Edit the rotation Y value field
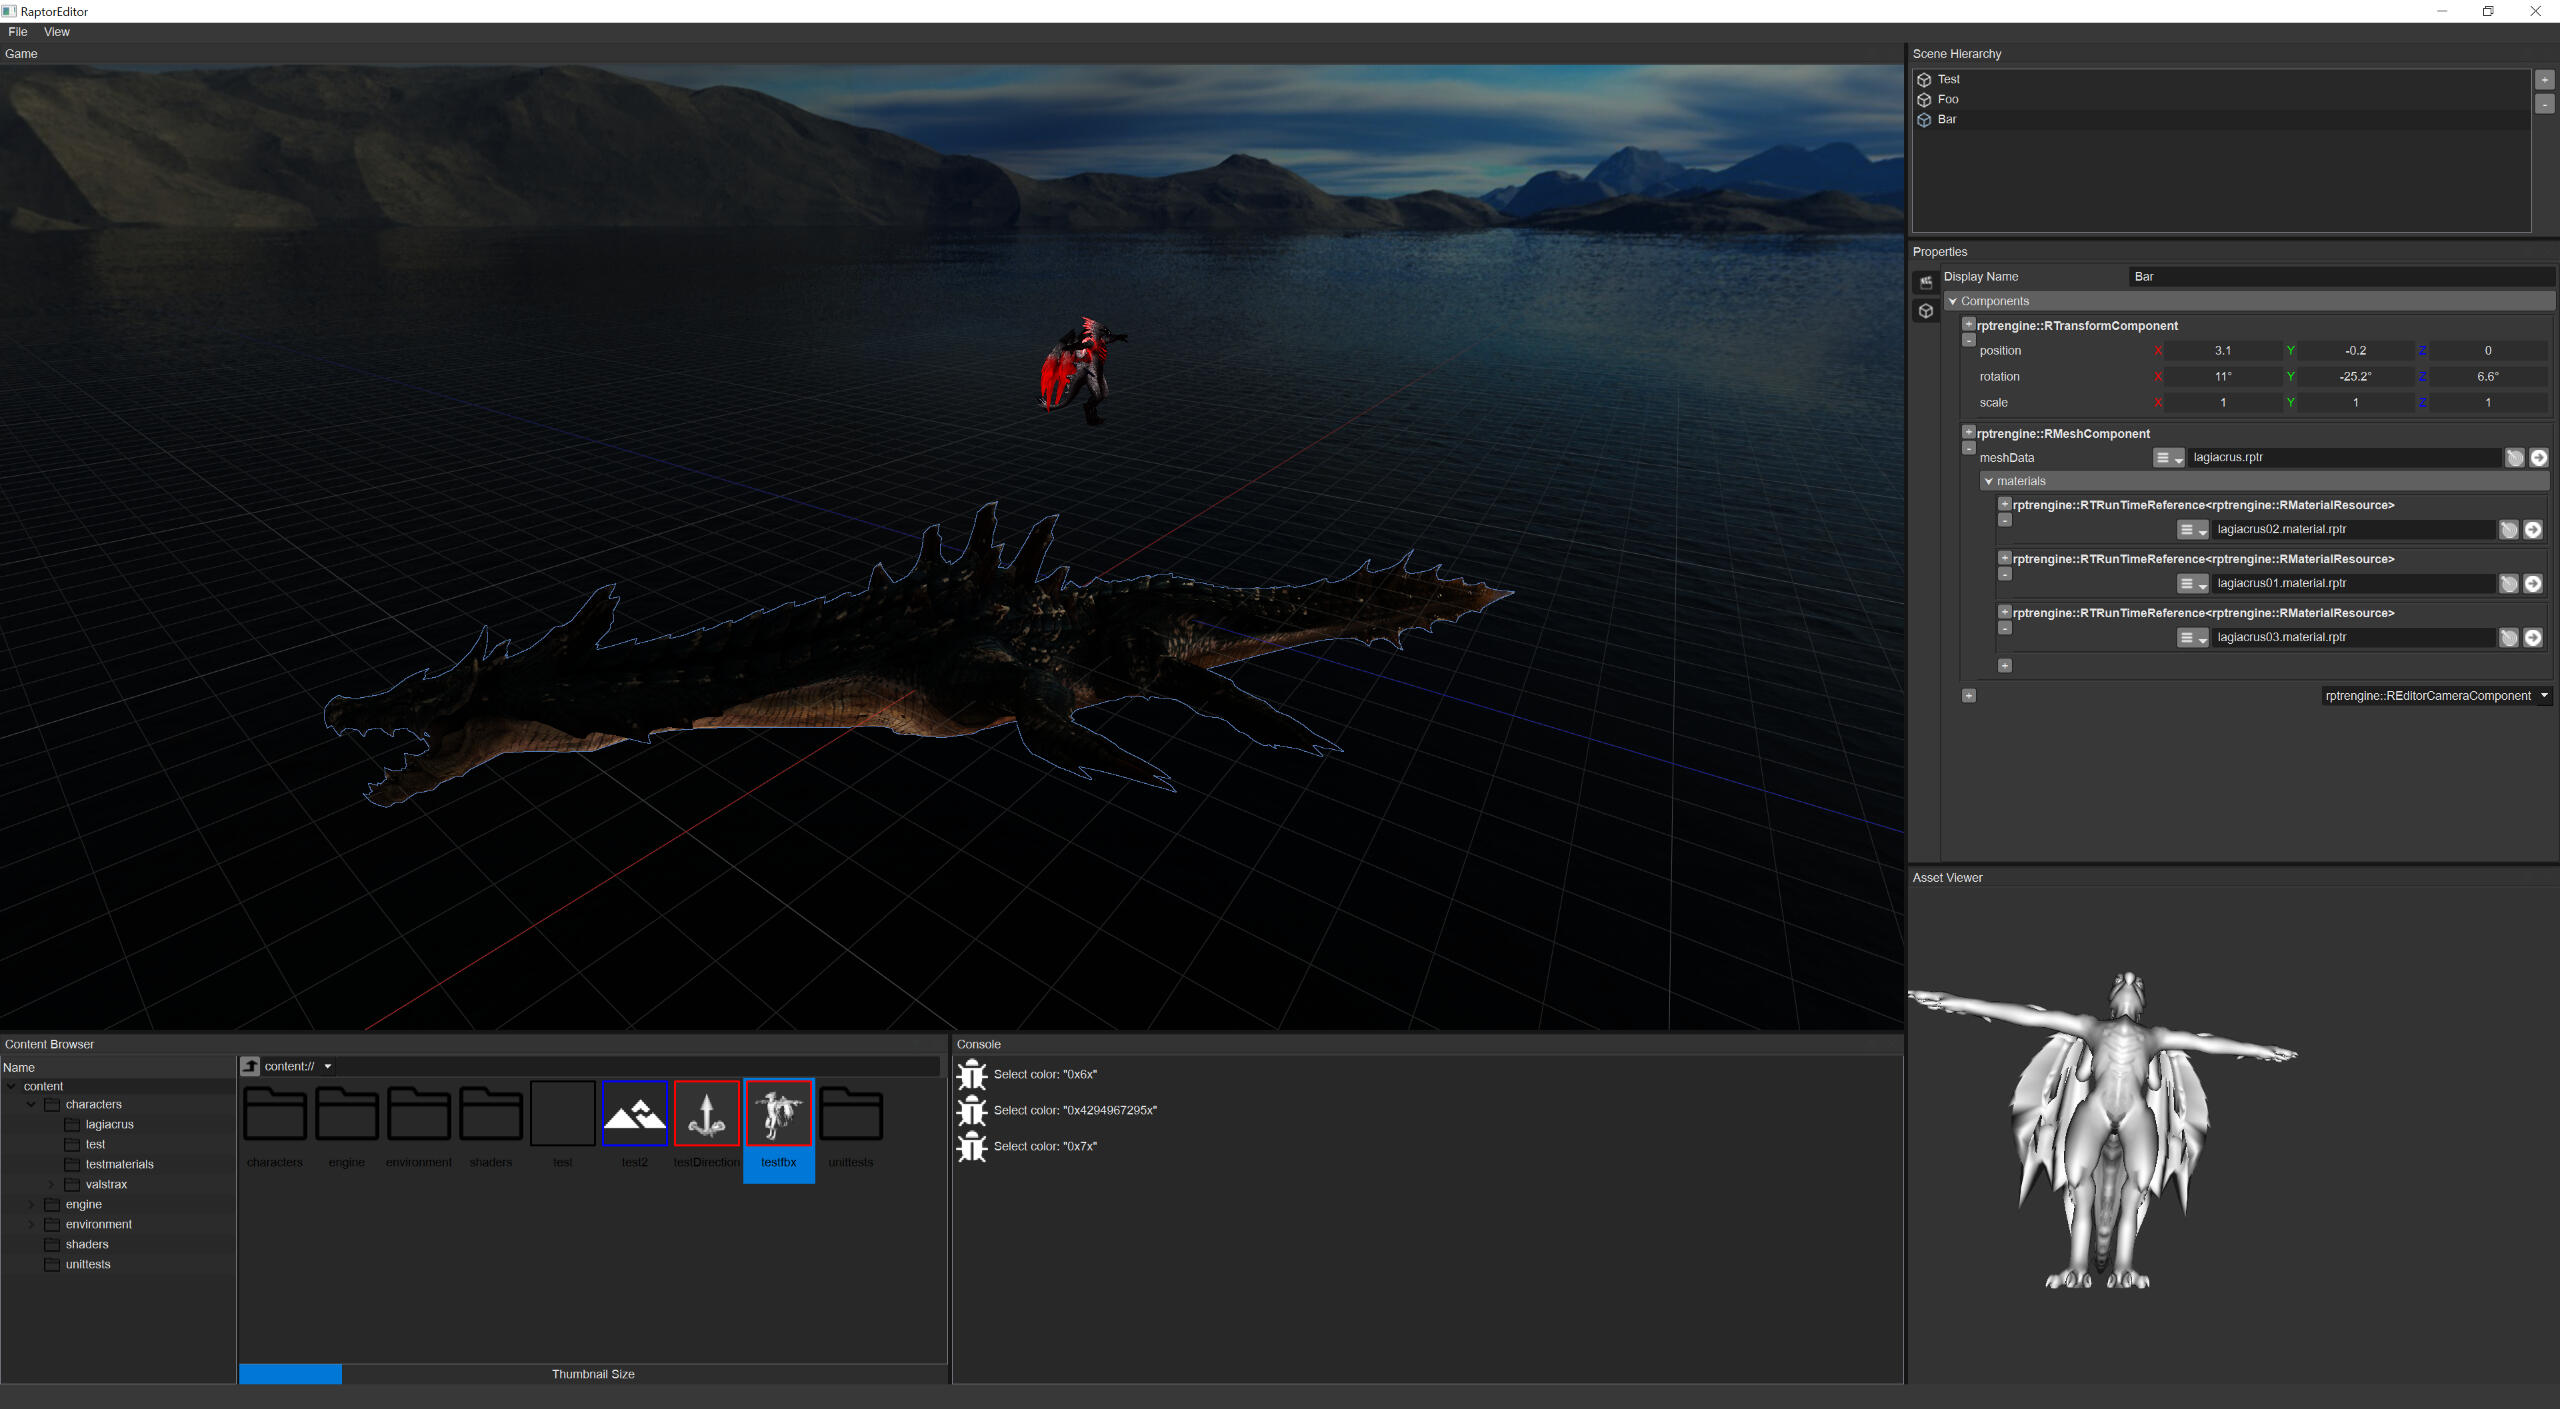 [2355, 377]
